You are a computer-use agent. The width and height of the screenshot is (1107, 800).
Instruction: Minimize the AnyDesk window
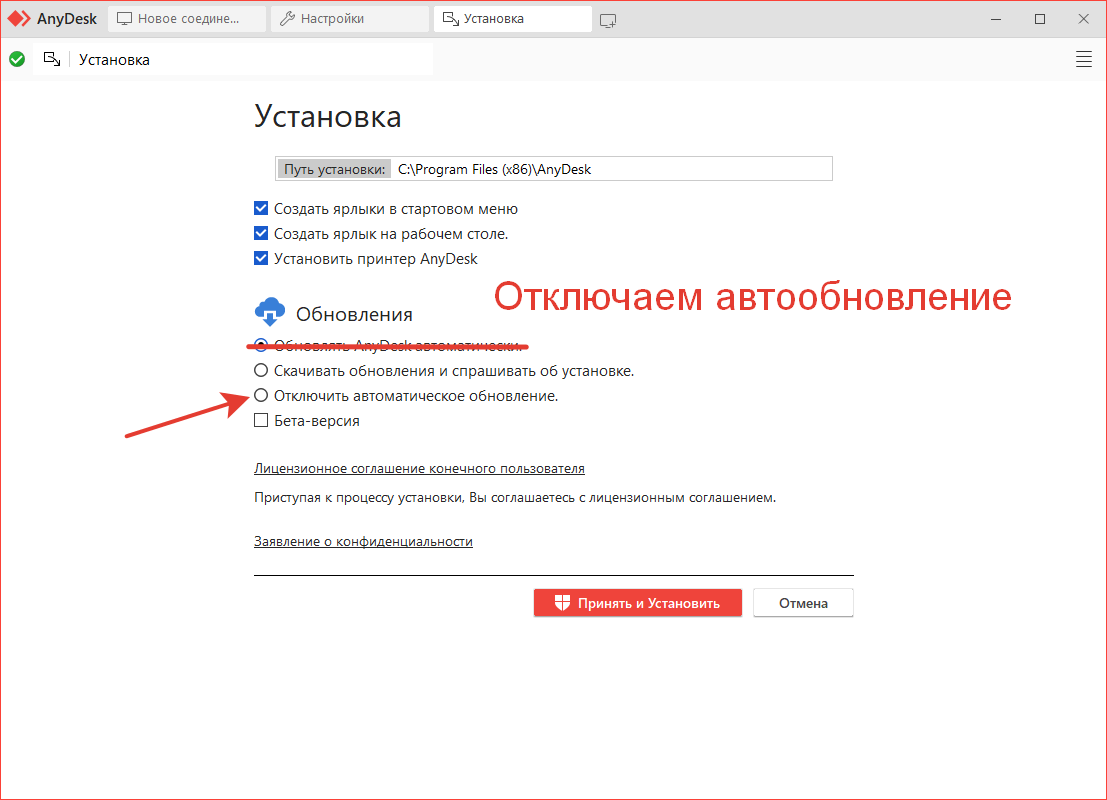(996, 19)
